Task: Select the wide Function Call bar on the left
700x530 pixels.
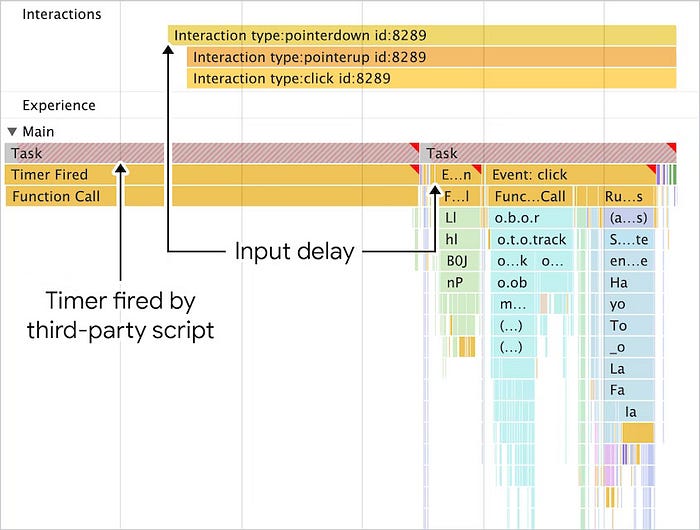Action: 212,196
